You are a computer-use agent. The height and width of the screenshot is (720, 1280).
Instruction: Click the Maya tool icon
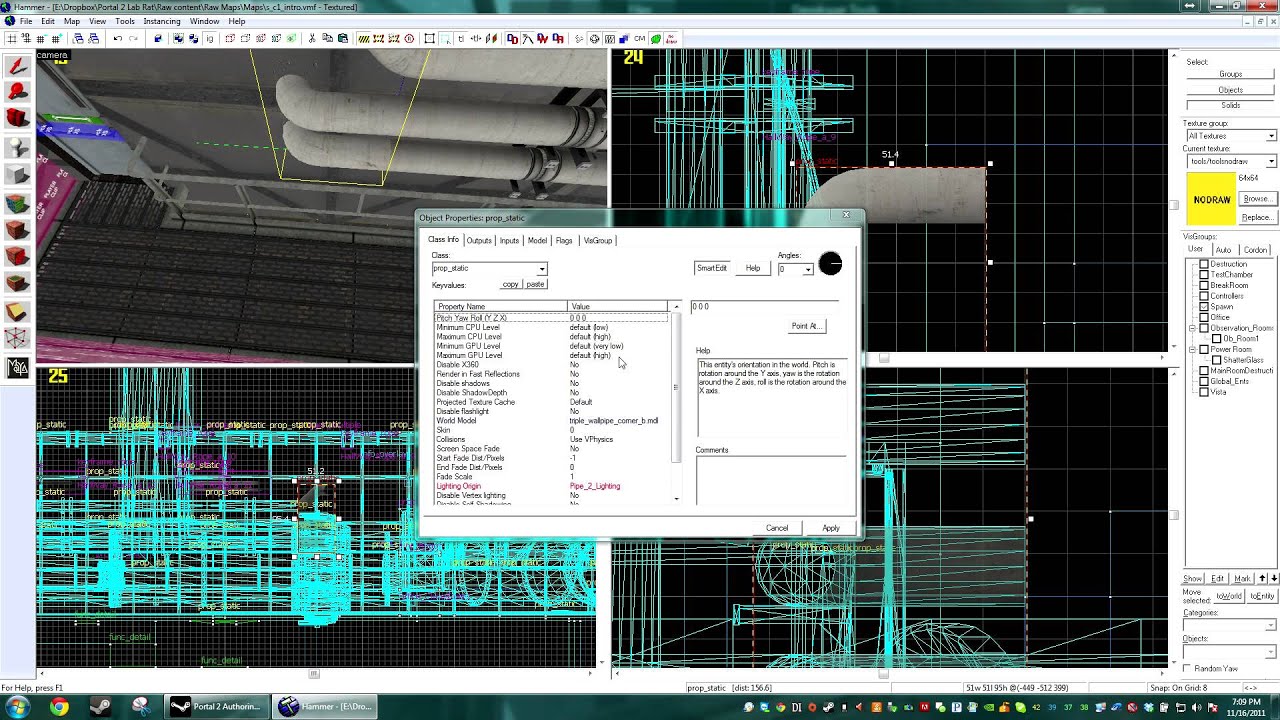[x=17, y=367]
